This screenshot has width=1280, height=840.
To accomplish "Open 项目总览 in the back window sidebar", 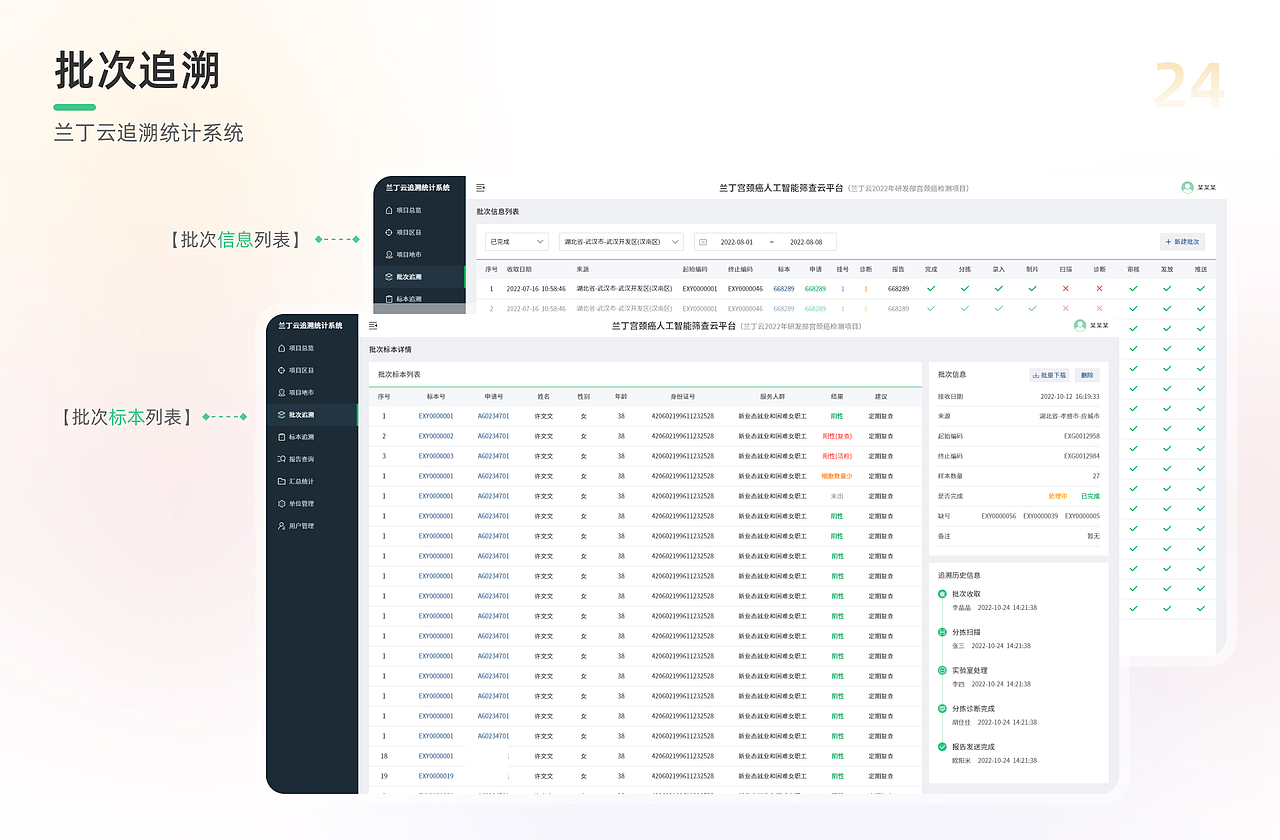I will click(408, 210).
